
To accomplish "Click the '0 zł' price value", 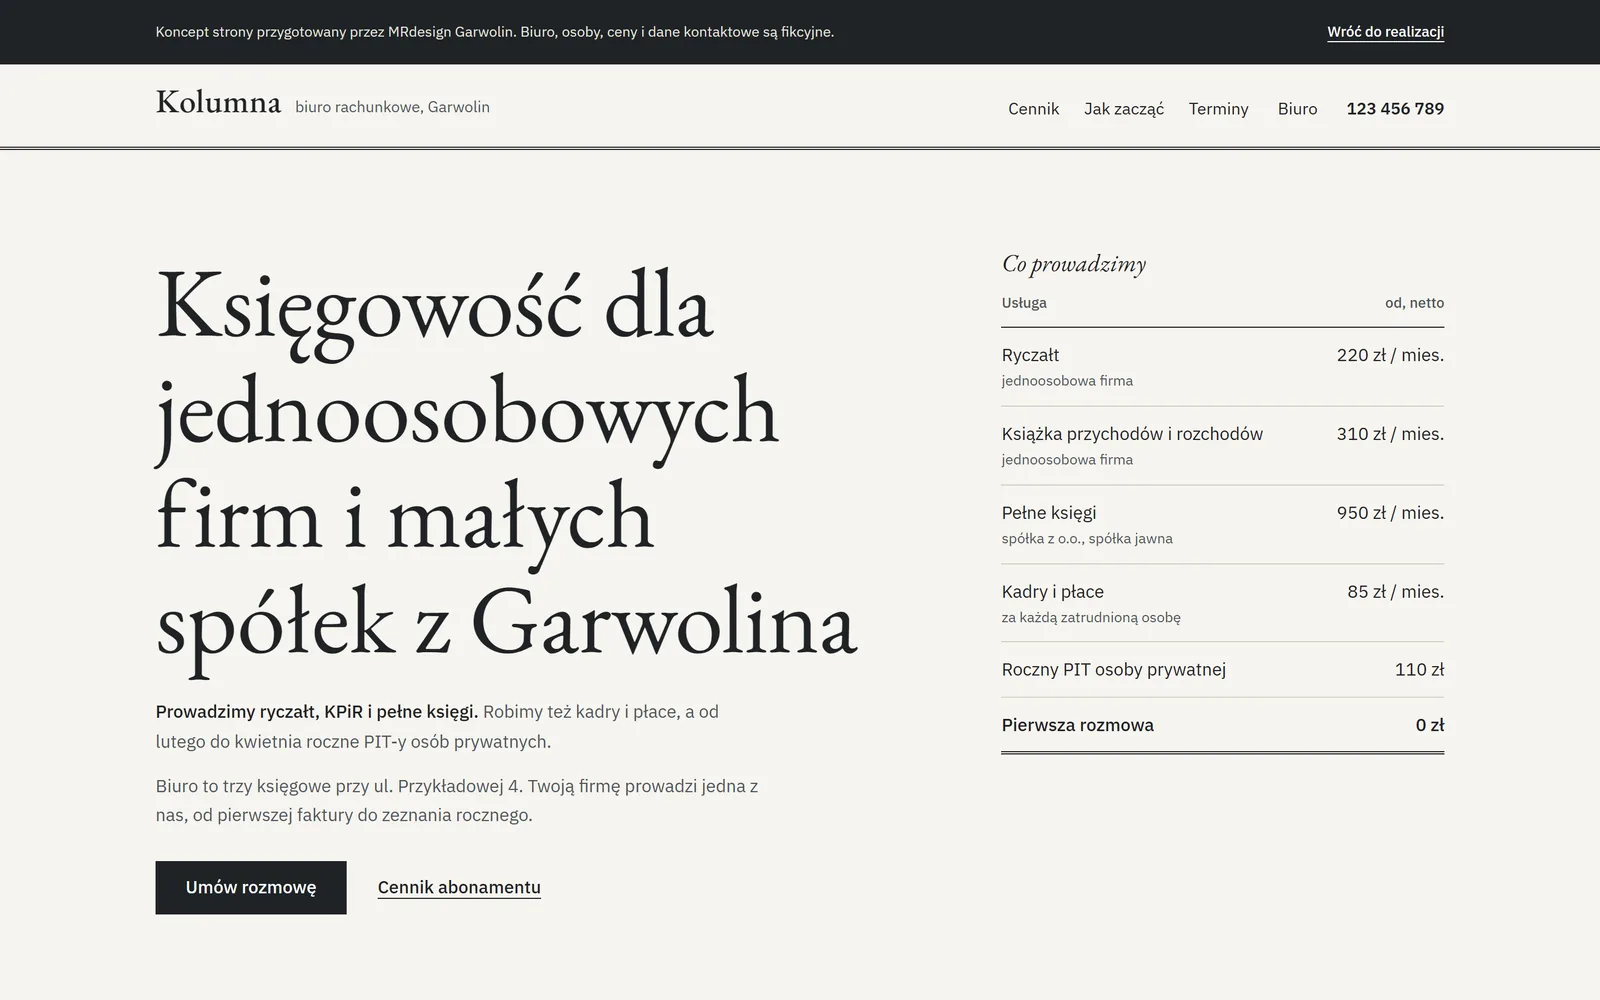I will 1430,725.
